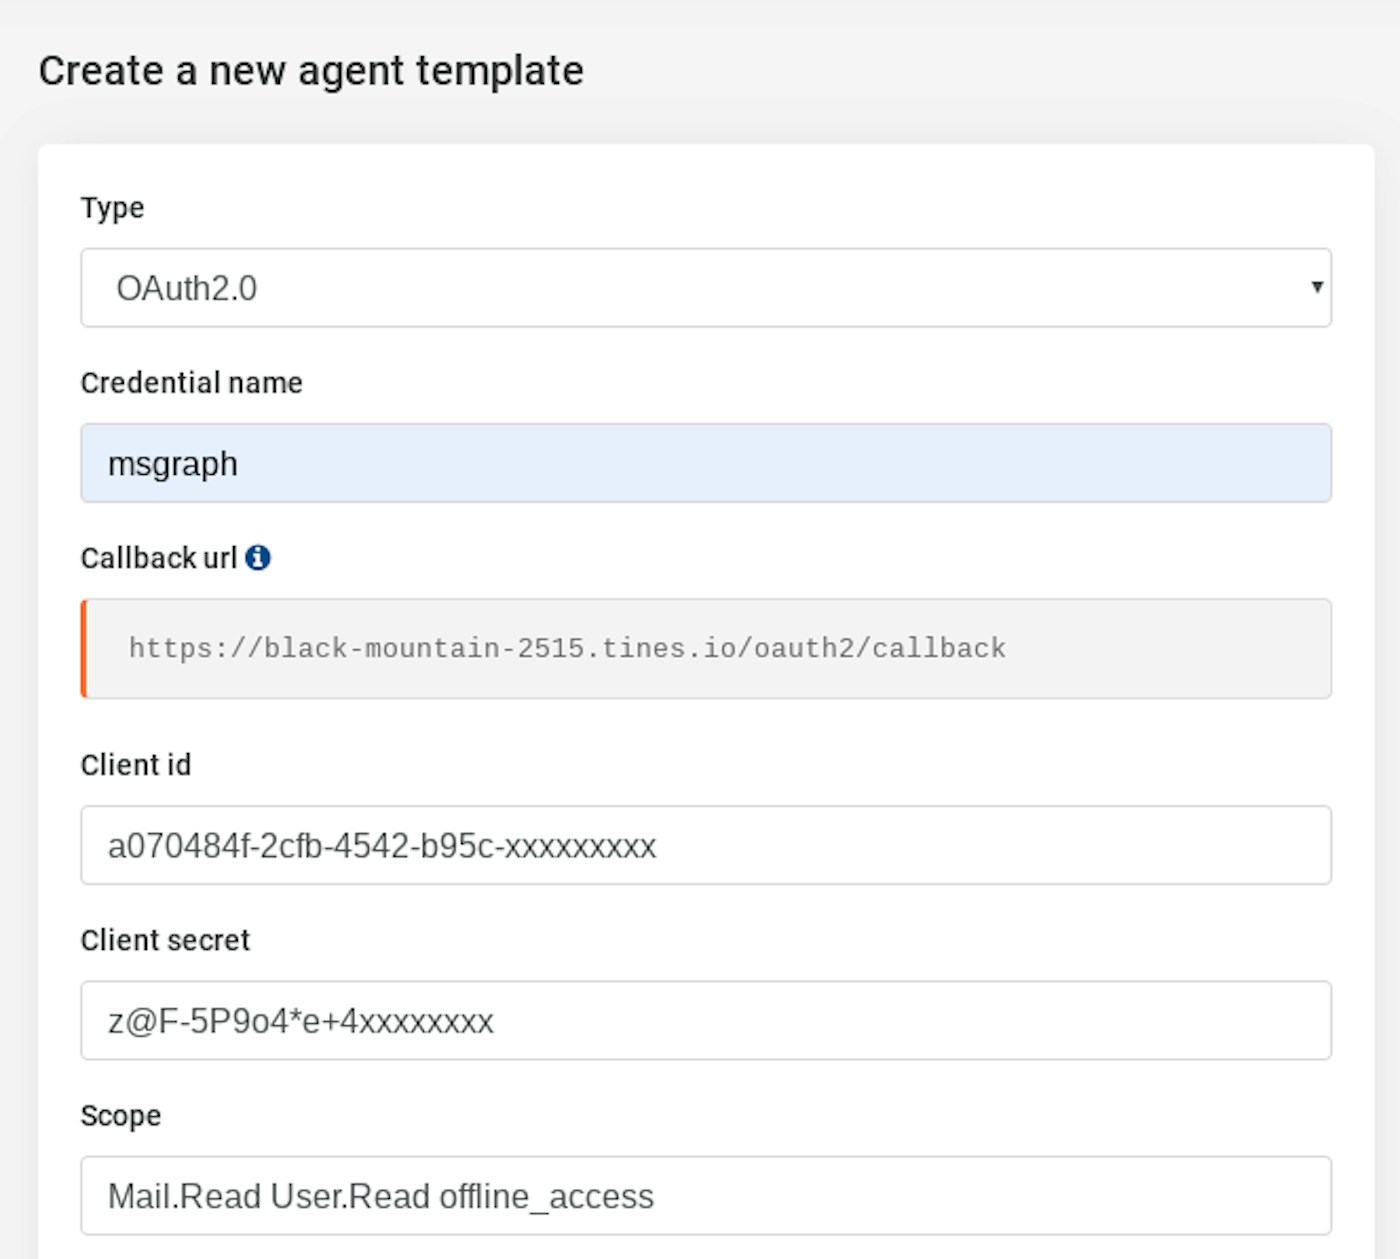The height and width of the screenshot is (1259, 1400).
Task: Click the "Scope" label
Action: pos(120,1116)
